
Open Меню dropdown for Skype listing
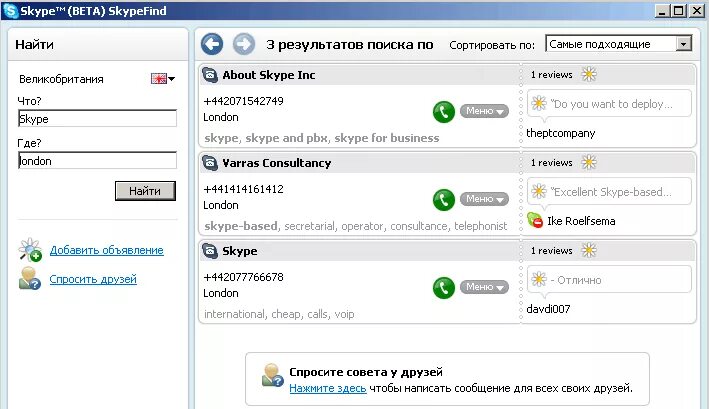click(484, 287)
